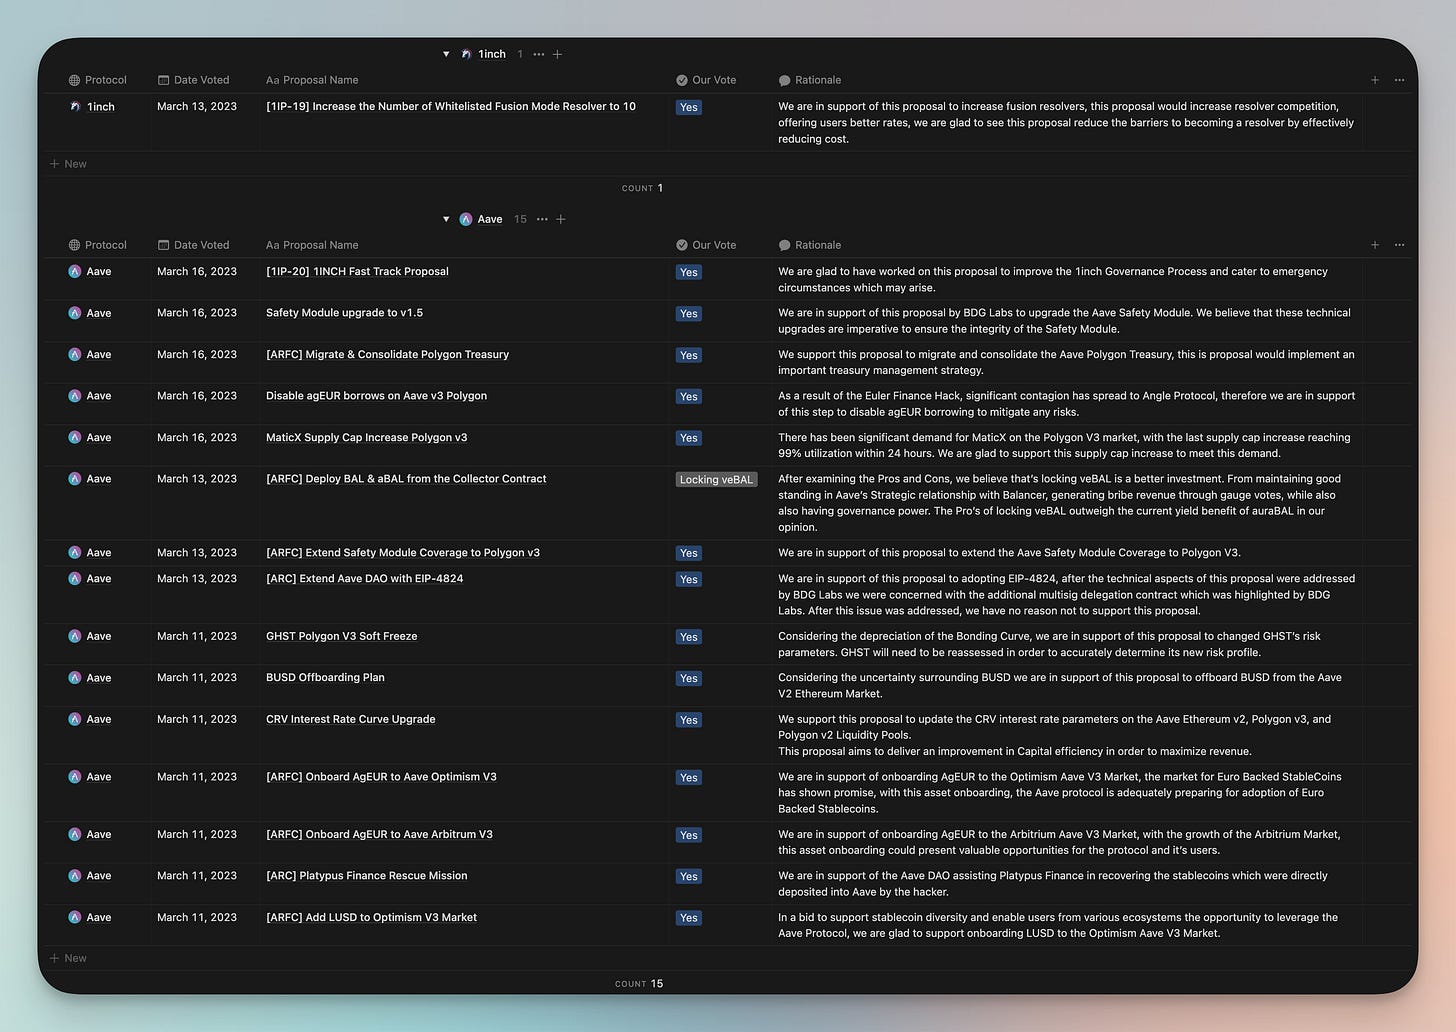Click 1inch protocol icon in the first row
Screen dimensions: 1456x1032
pyautogui.click(x=75, y=106)
